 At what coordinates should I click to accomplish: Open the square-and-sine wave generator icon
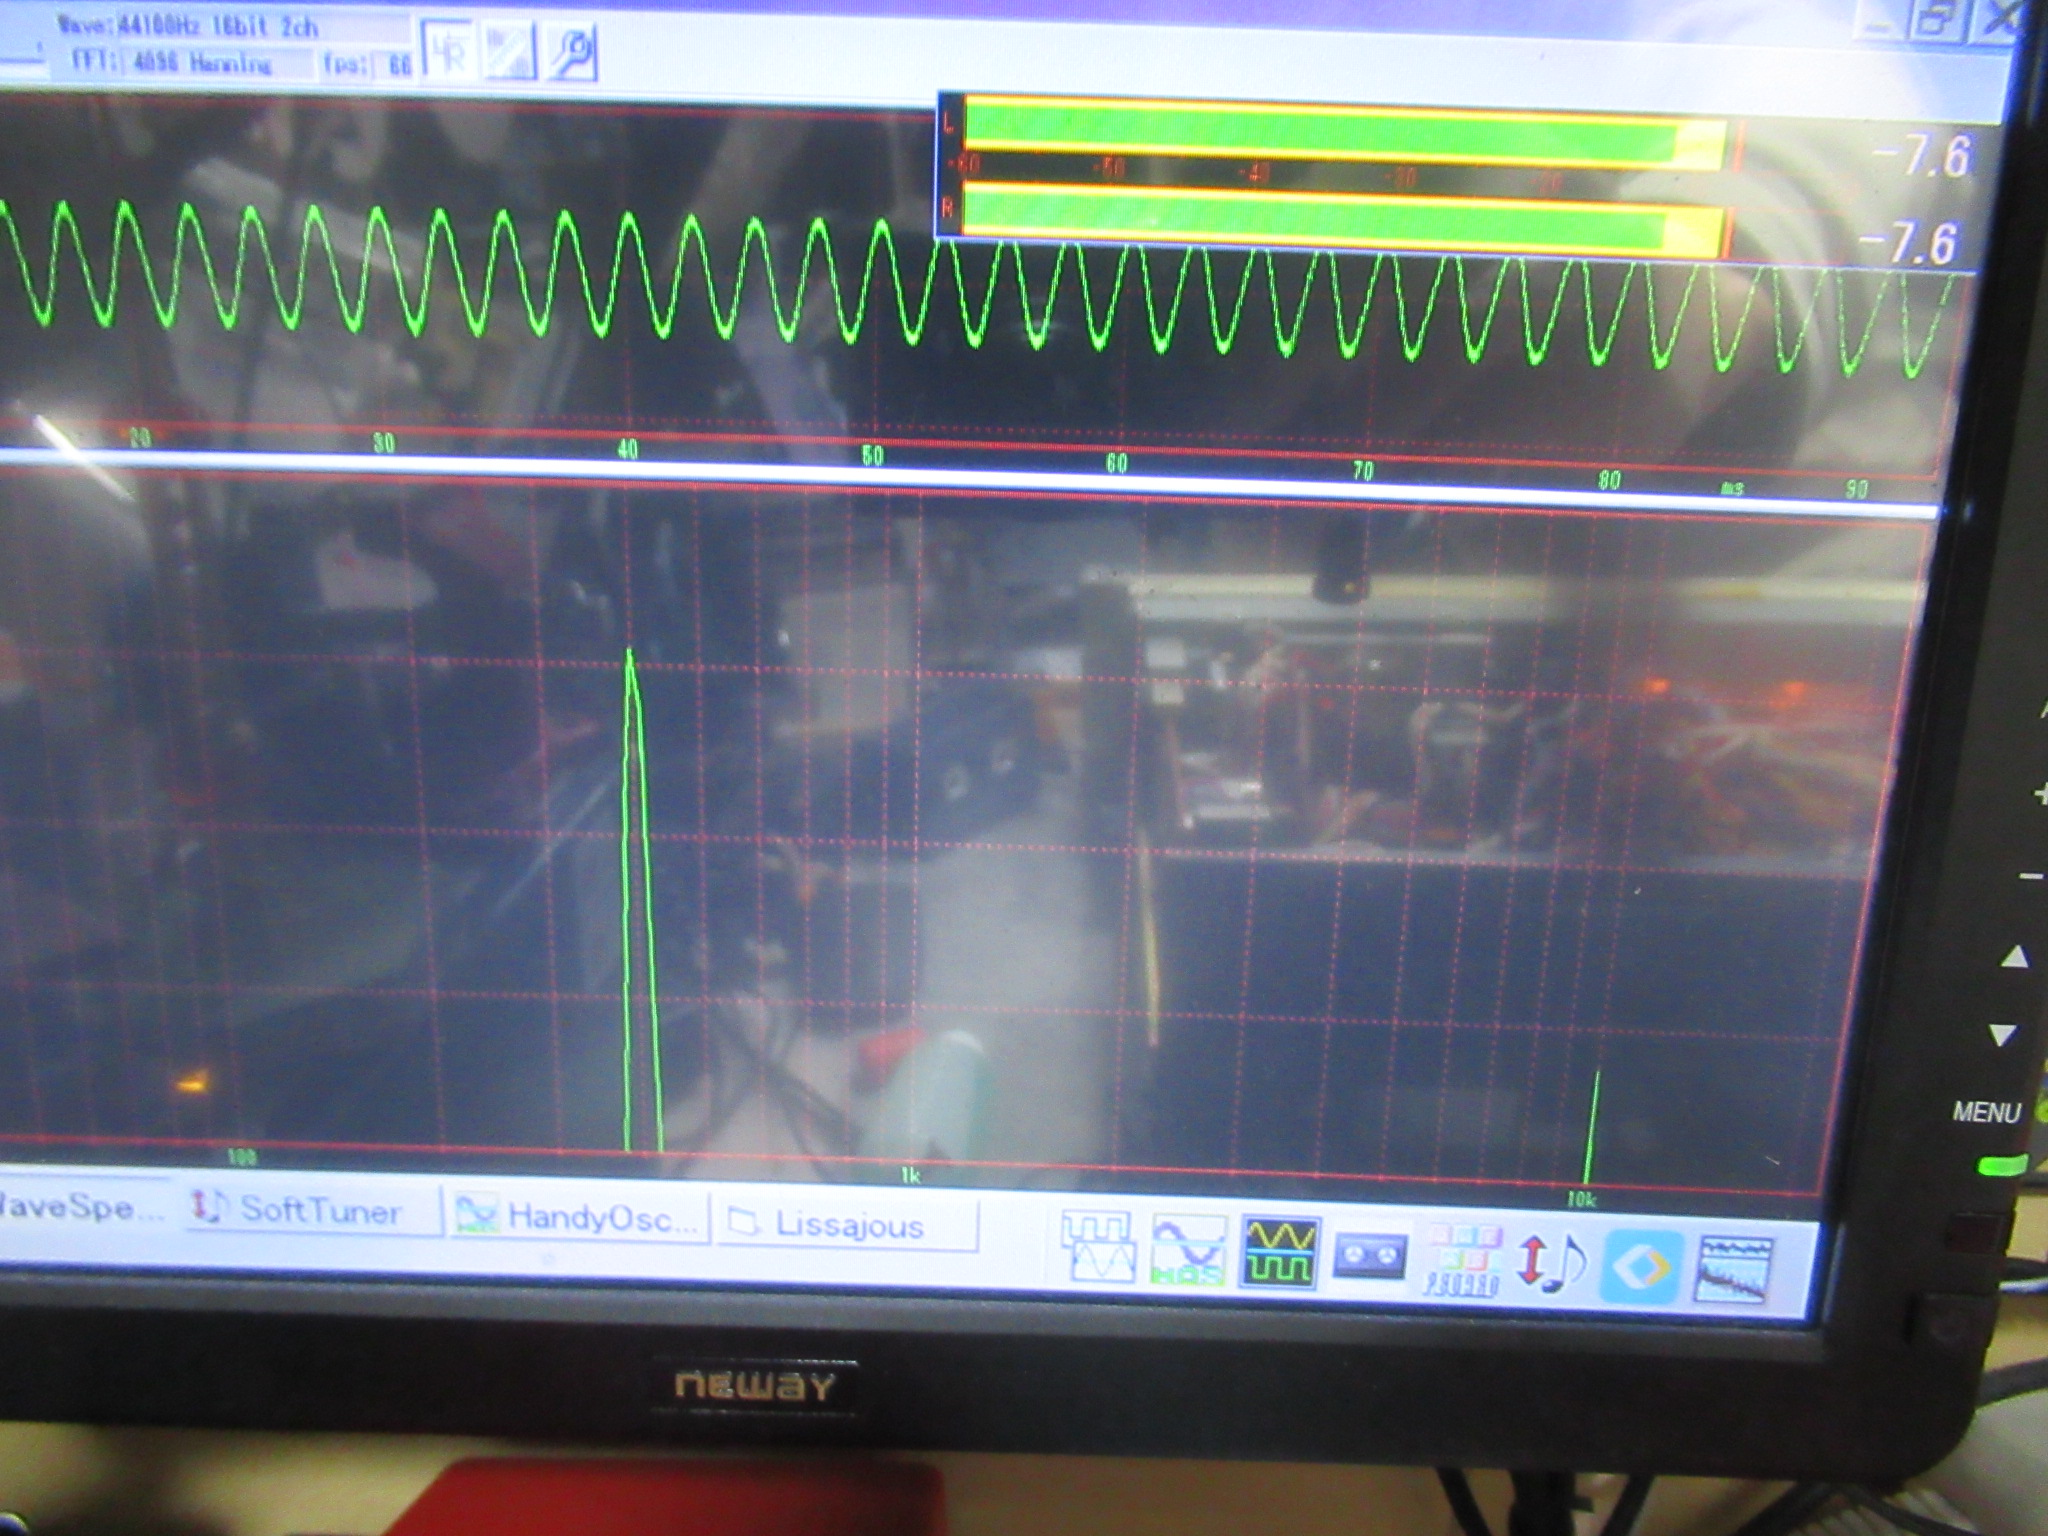pos(1097,1247)
